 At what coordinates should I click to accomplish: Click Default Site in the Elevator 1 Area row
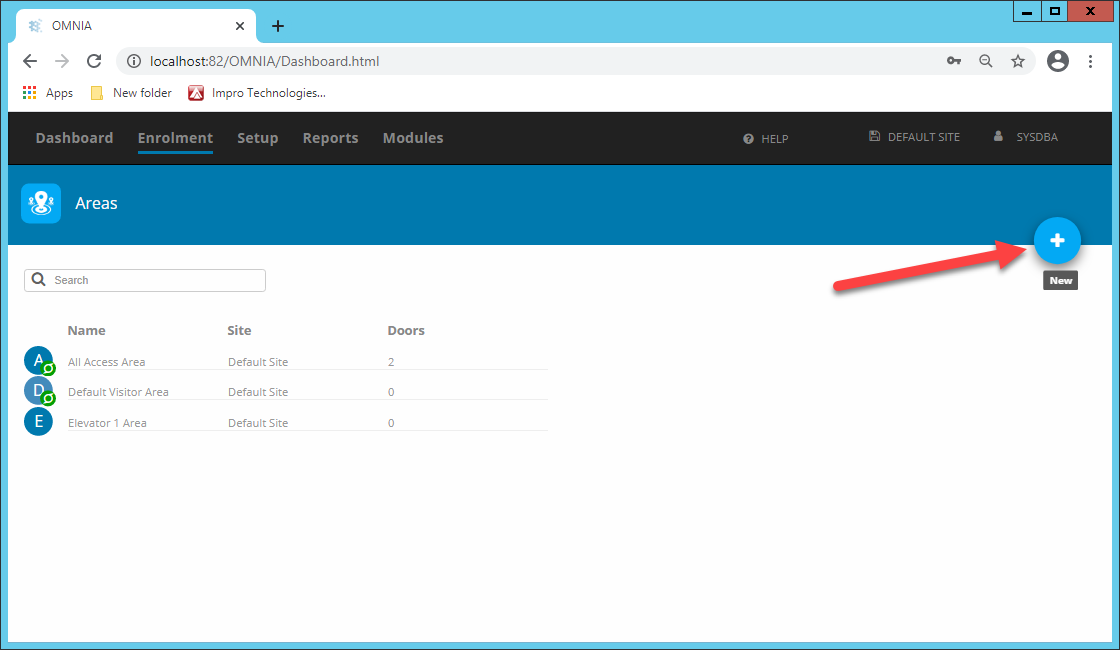(258, 423)
